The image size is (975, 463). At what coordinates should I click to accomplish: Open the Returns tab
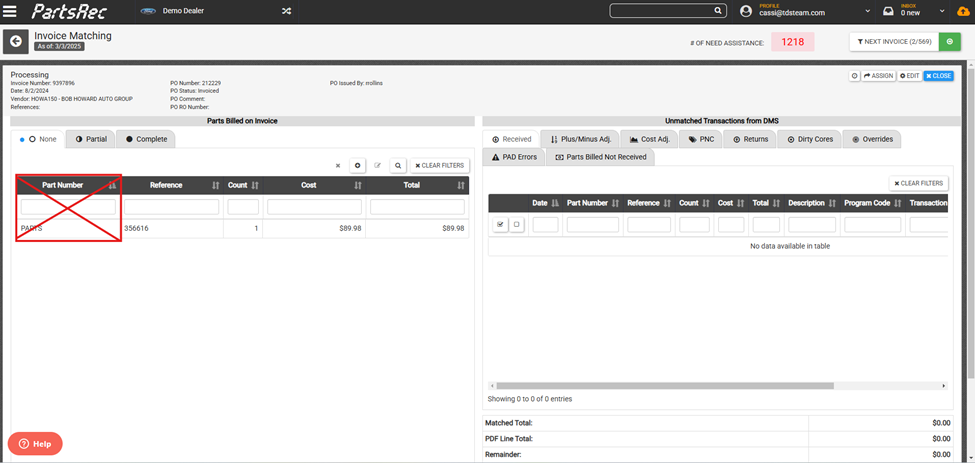click(750, 139)
